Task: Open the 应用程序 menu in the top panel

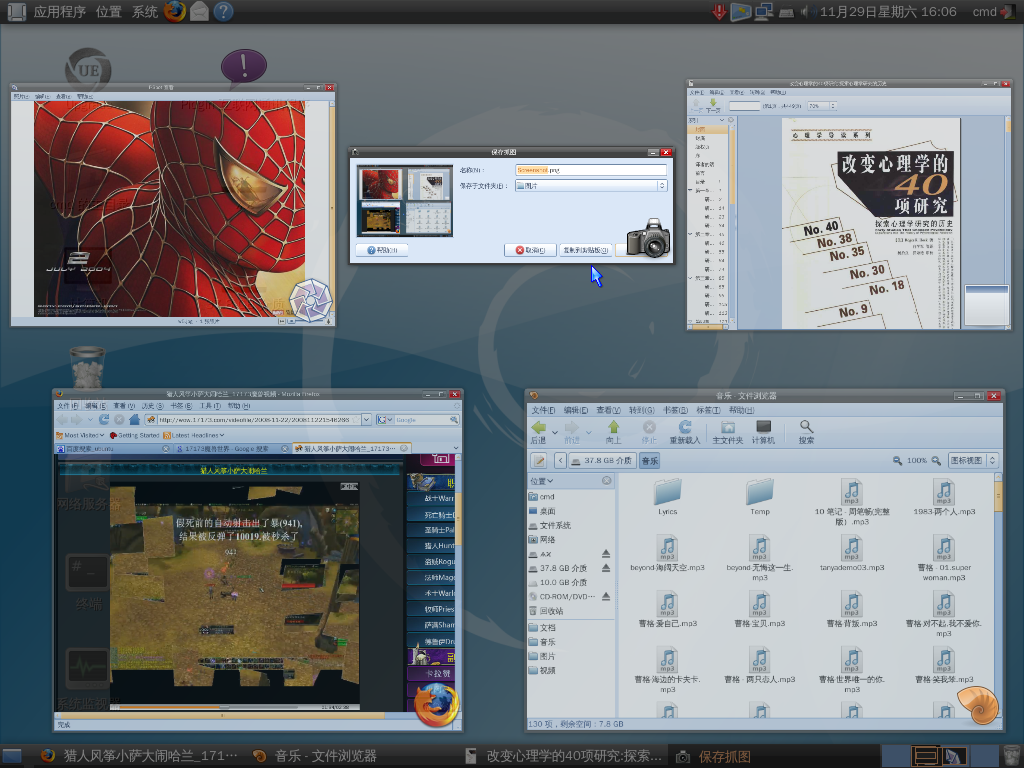Action: [59, 12]
